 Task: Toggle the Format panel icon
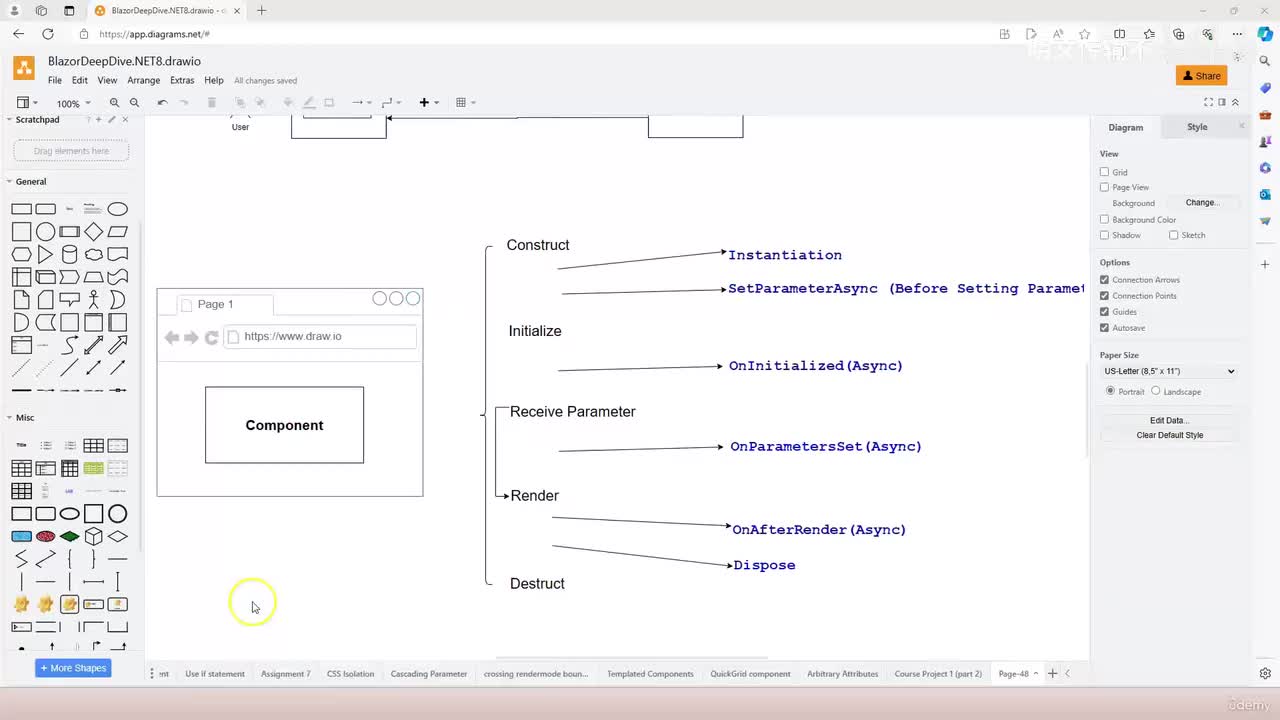click(1222, 102)
